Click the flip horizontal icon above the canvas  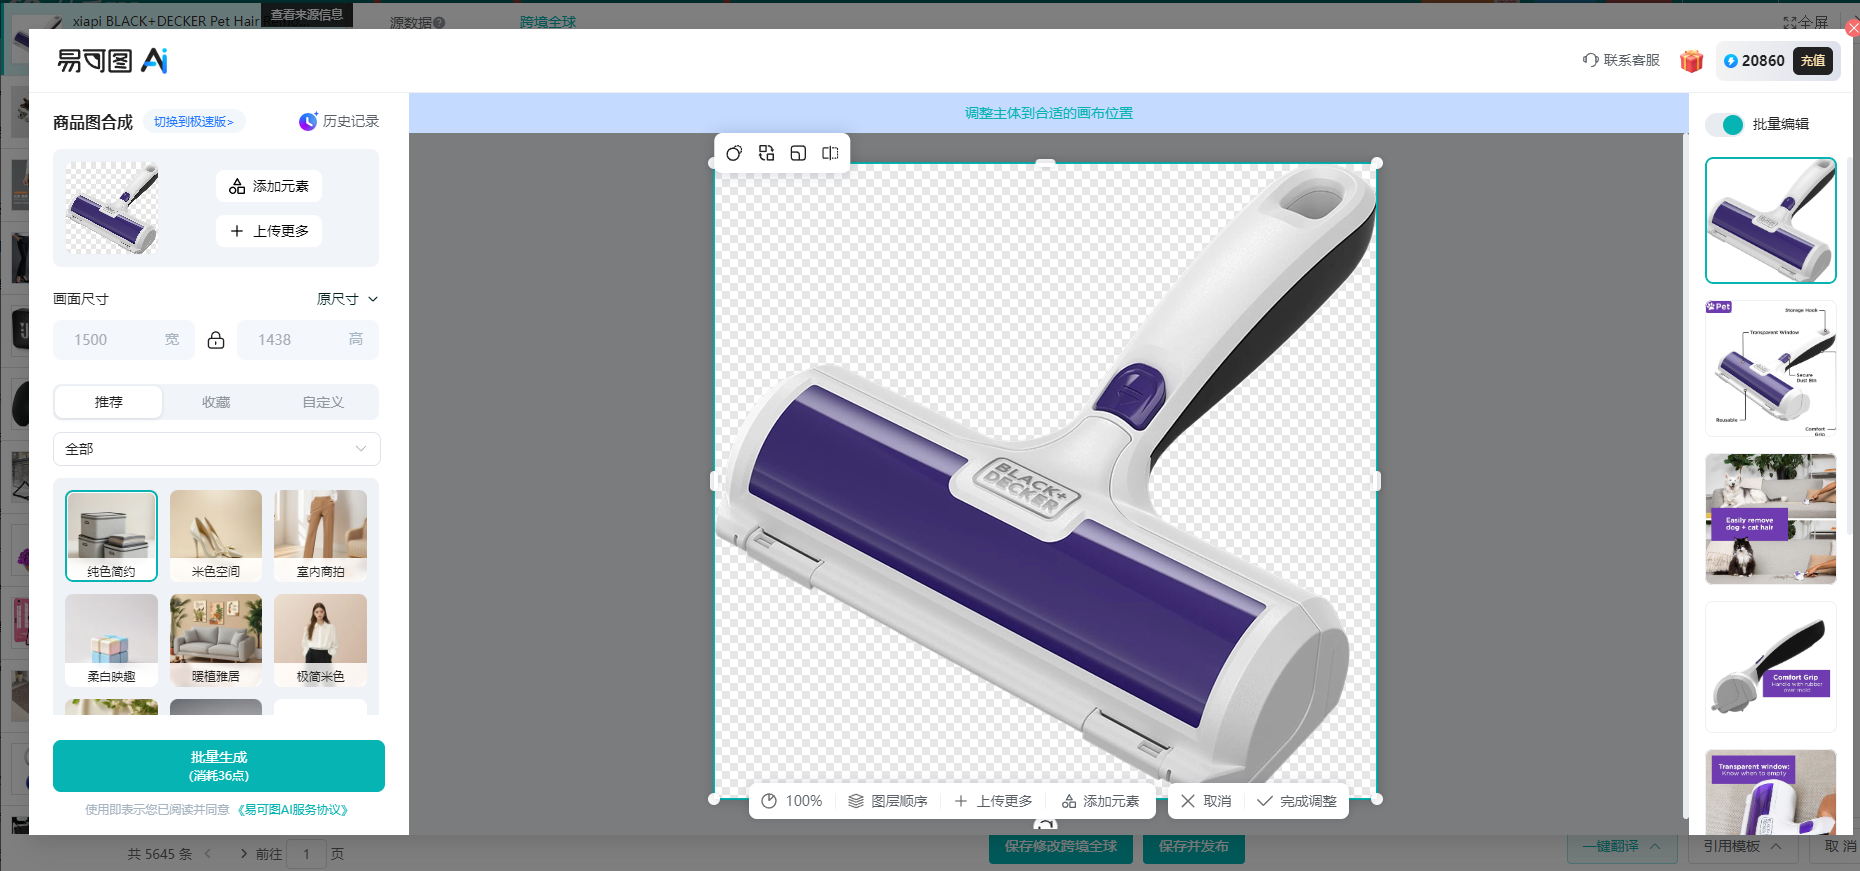coord(830,153)
